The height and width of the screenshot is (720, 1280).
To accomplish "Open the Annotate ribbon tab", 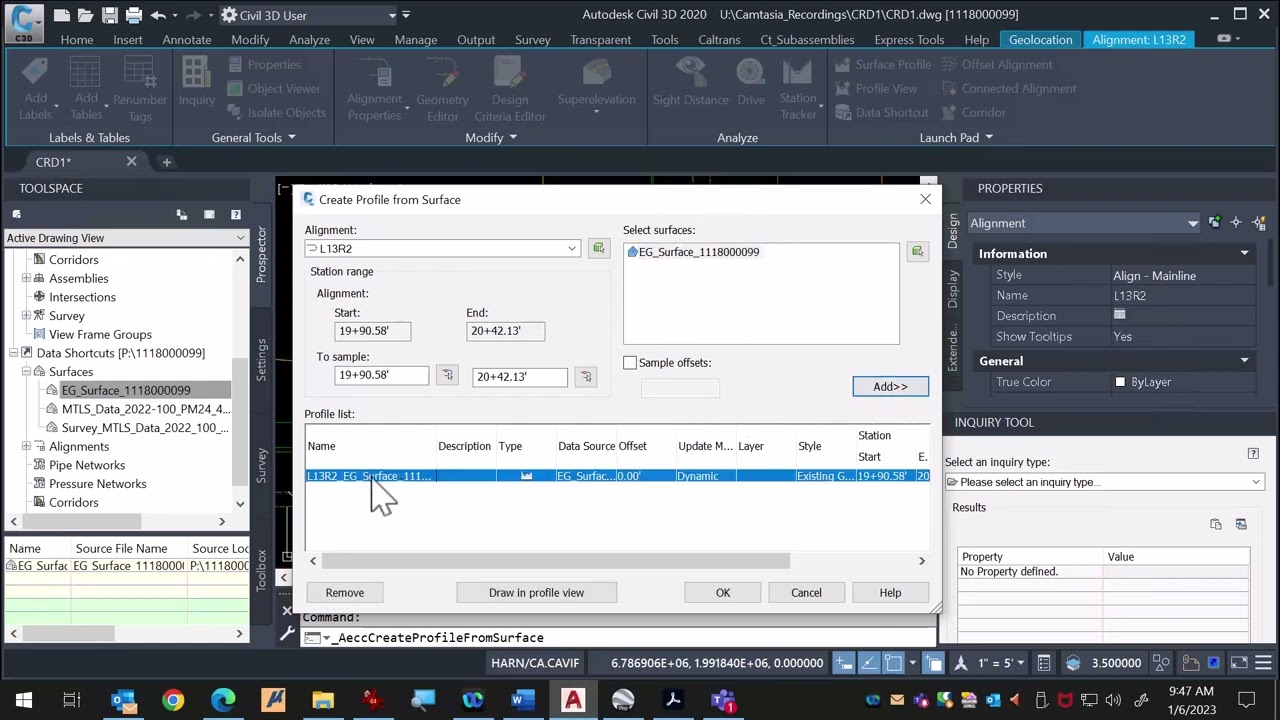I will pos(187,40).
